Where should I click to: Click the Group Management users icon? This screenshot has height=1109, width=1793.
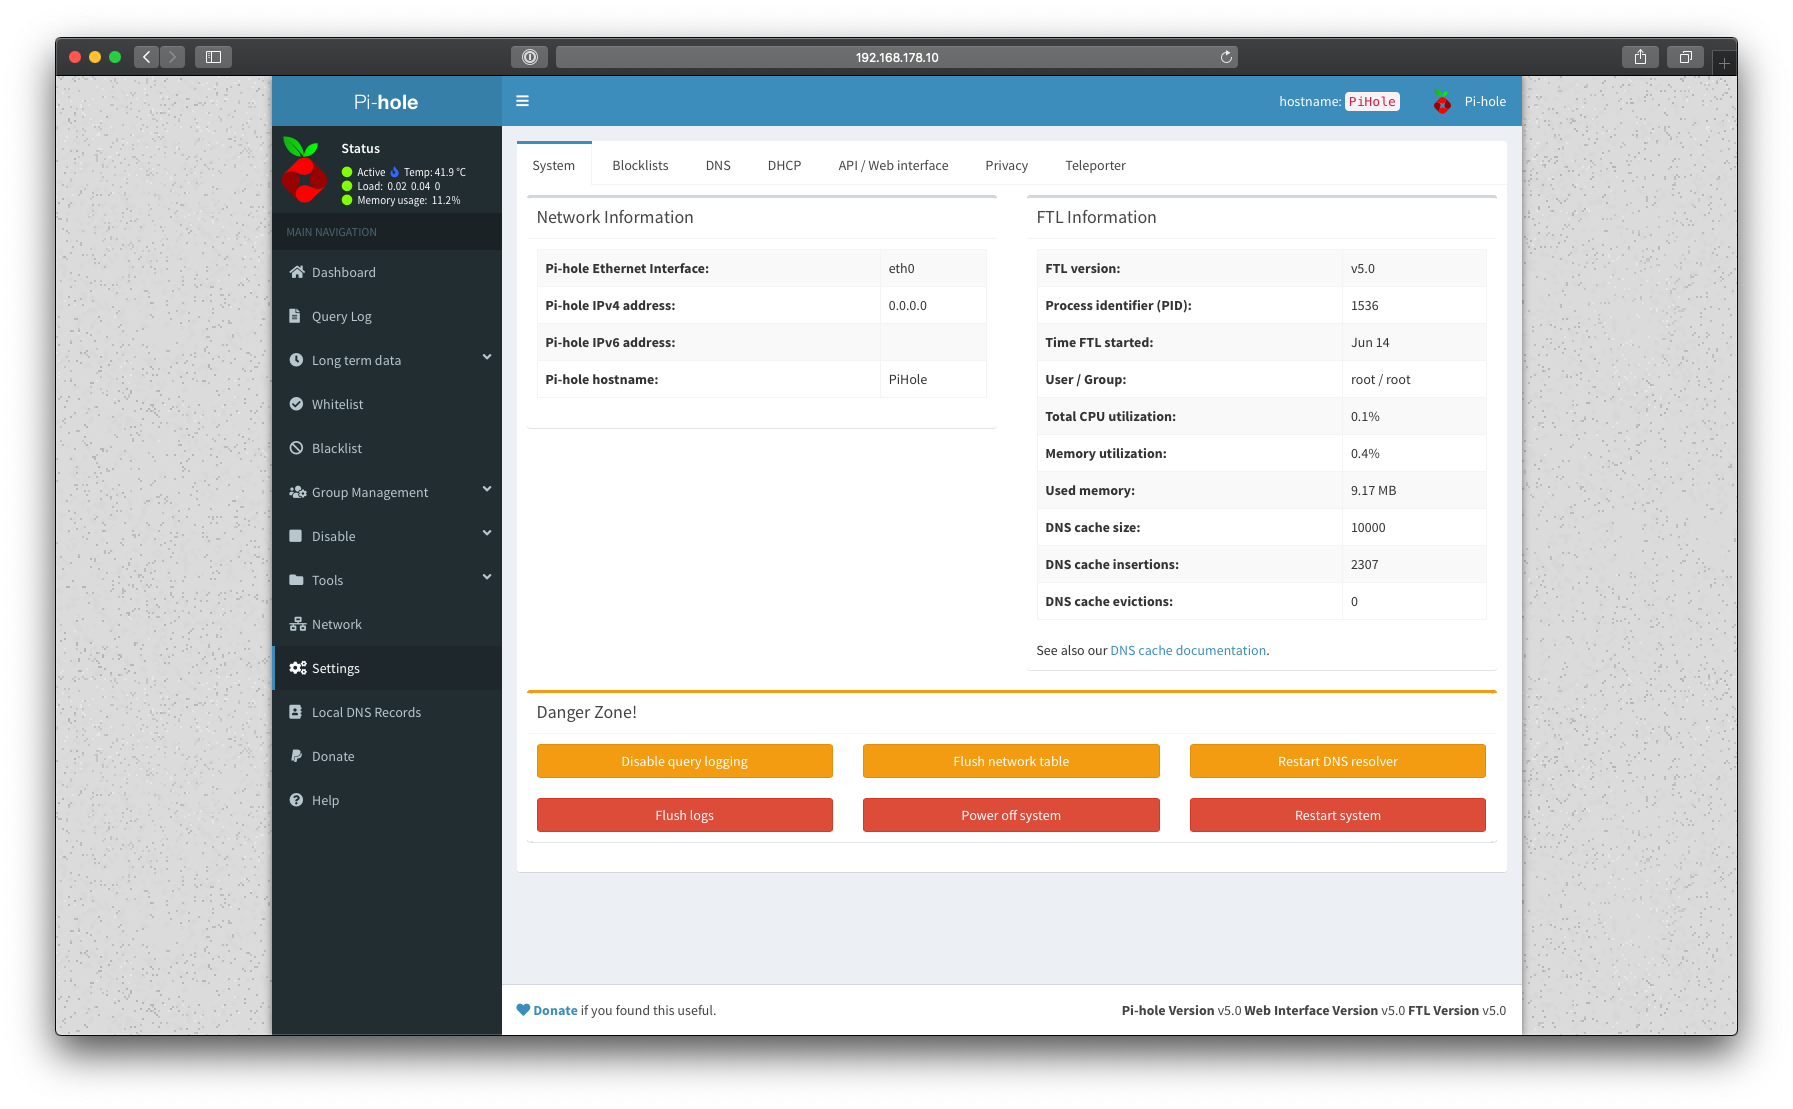(297, 492)
